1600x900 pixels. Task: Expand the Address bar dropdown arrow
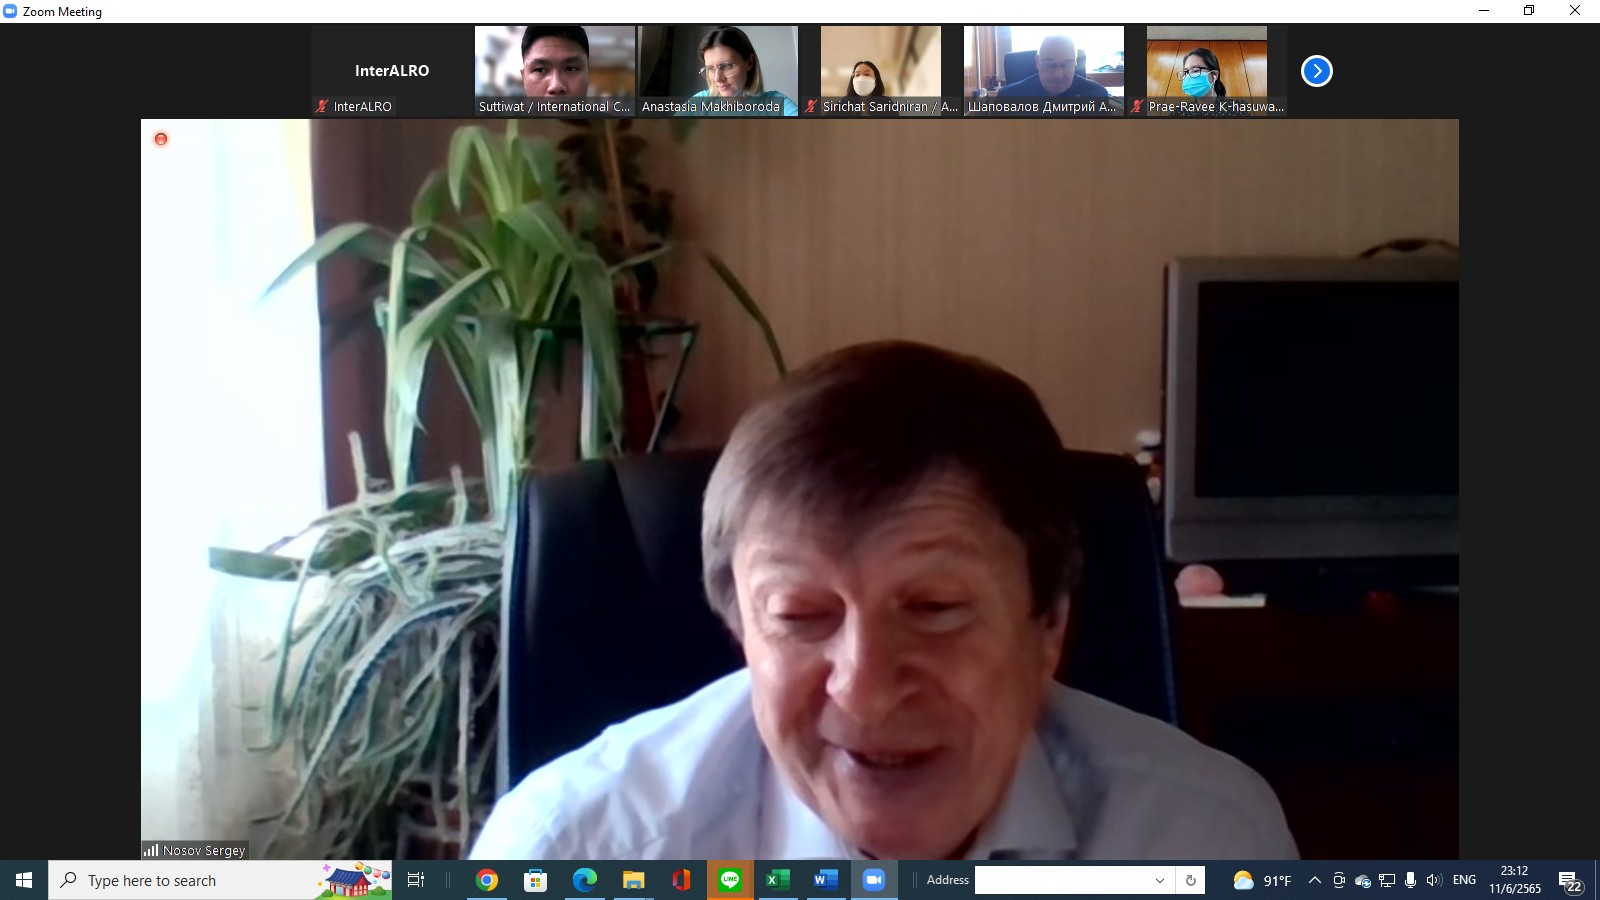[1160, 880]
